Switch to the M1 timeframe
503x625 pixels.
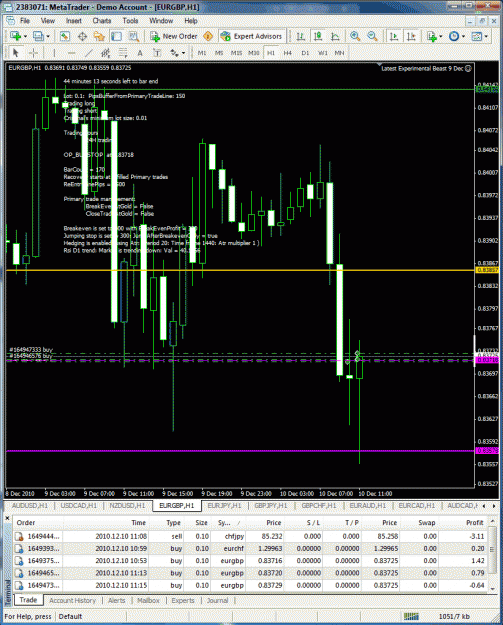(x=202, y=53)
